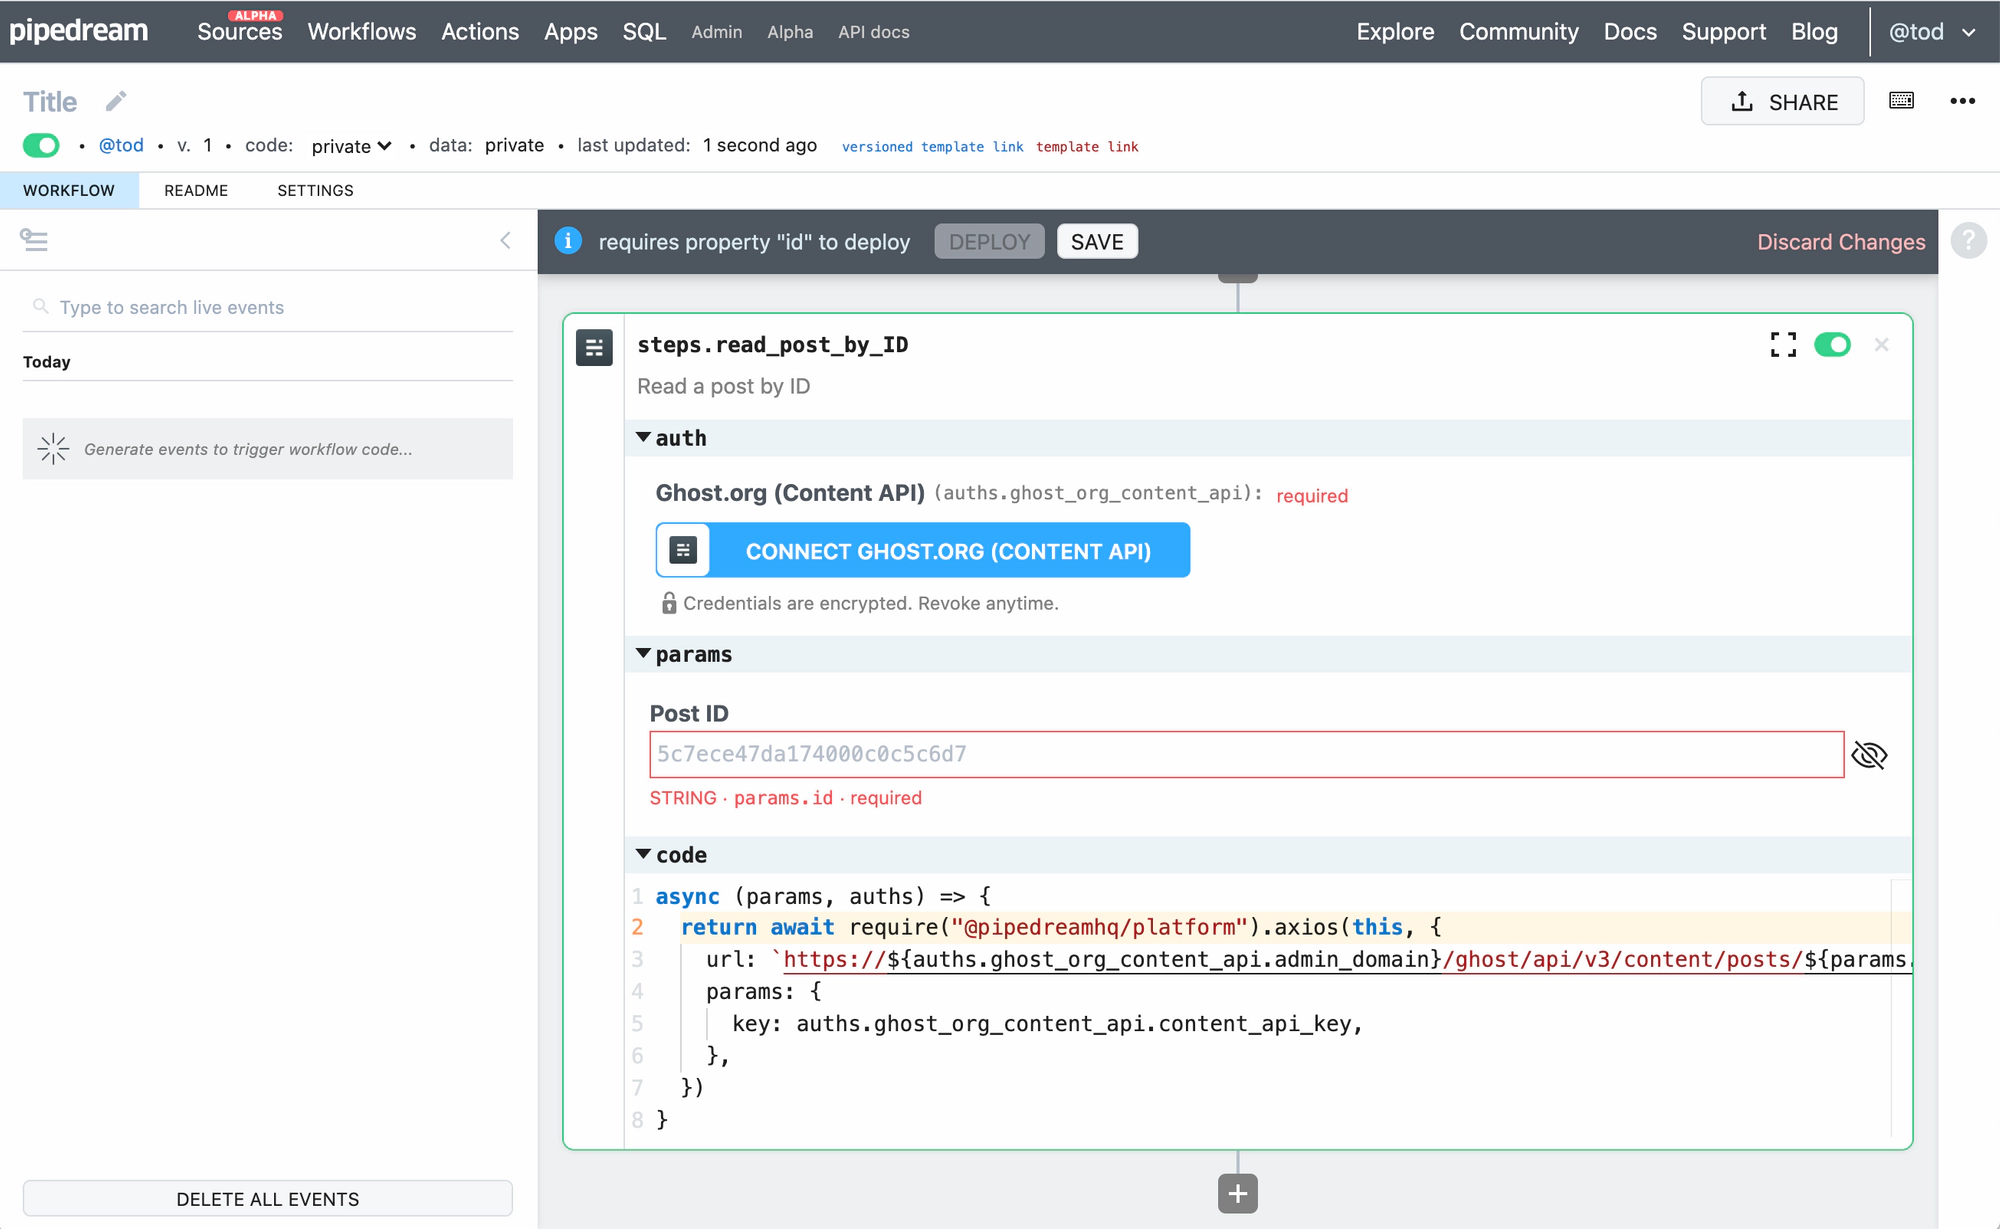
Task: Disable the read_post_by_ID step toggle
Action: pyautogui.click(x=1832, y=345)
